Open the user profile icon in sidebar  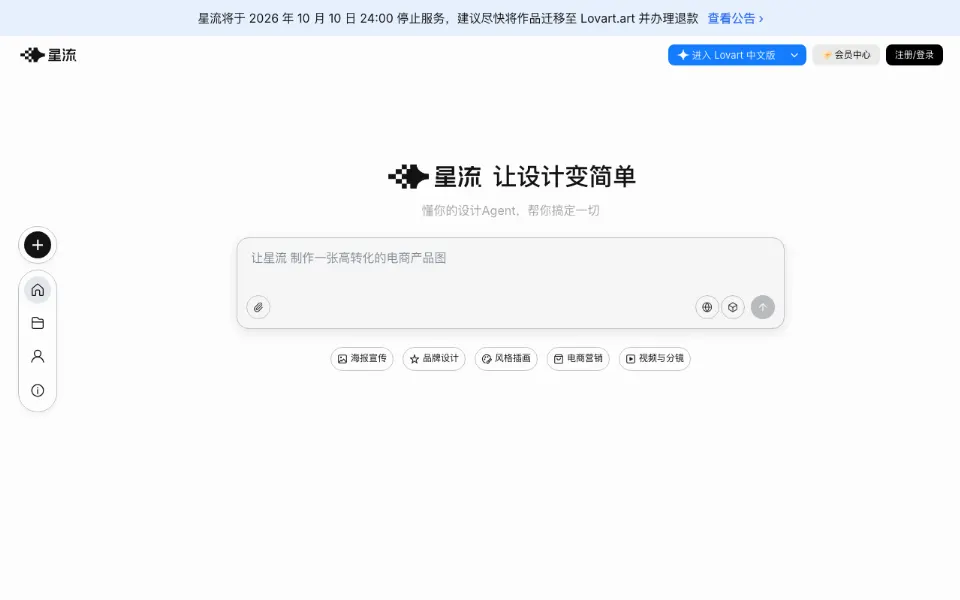coord(37,356)
